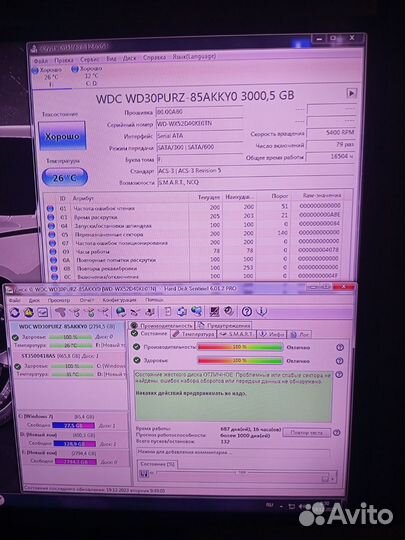Open Конфигурация menu in Hard Disk Sentinel
Screen dimensions: 405x540
[x=119, y=300]
